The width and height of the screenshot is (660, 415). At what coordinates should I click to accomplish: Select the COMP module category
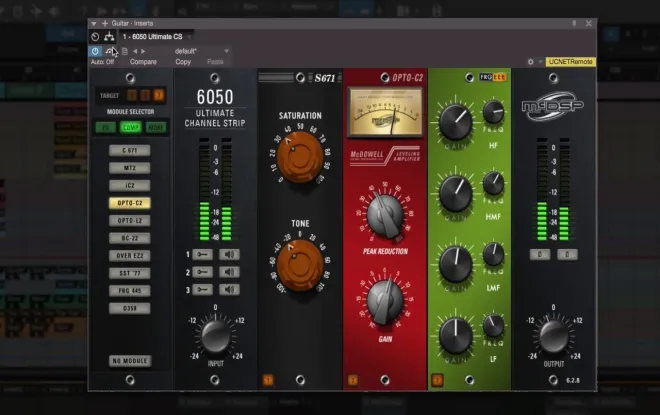point(130,127)
